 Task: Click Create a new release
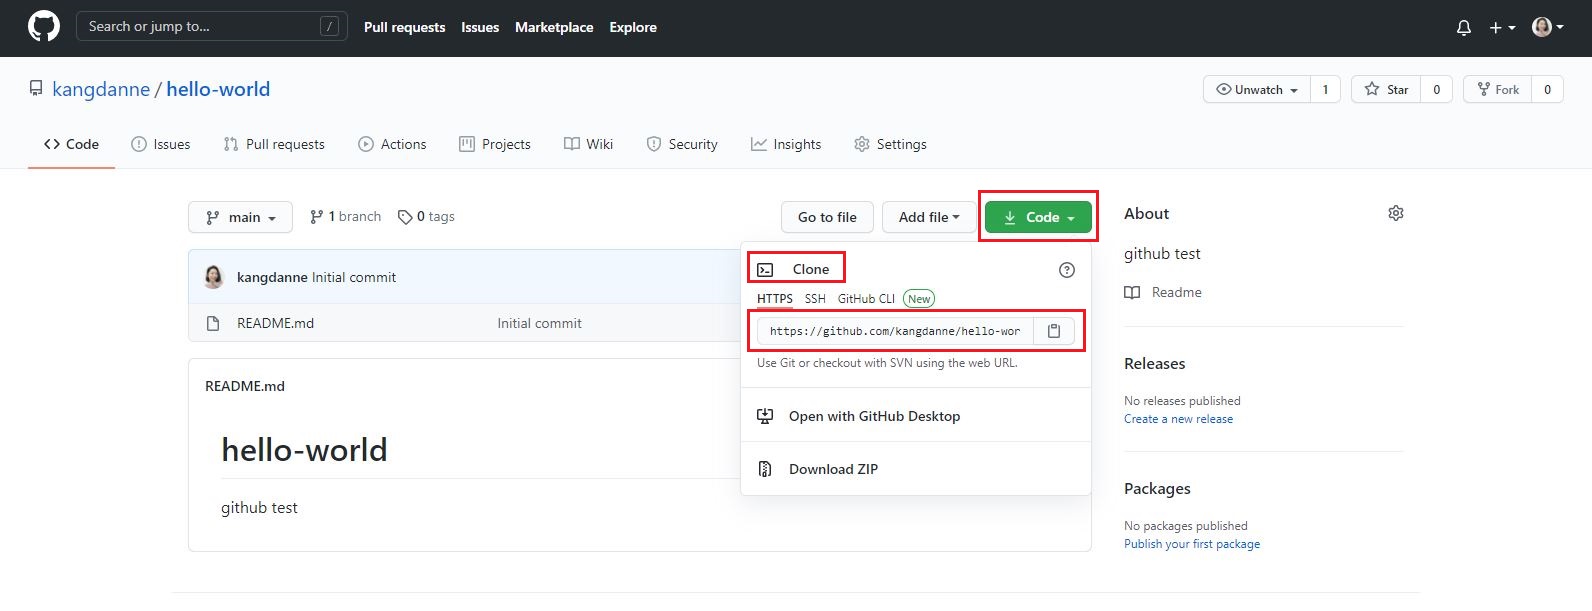tap(1178, 419)
